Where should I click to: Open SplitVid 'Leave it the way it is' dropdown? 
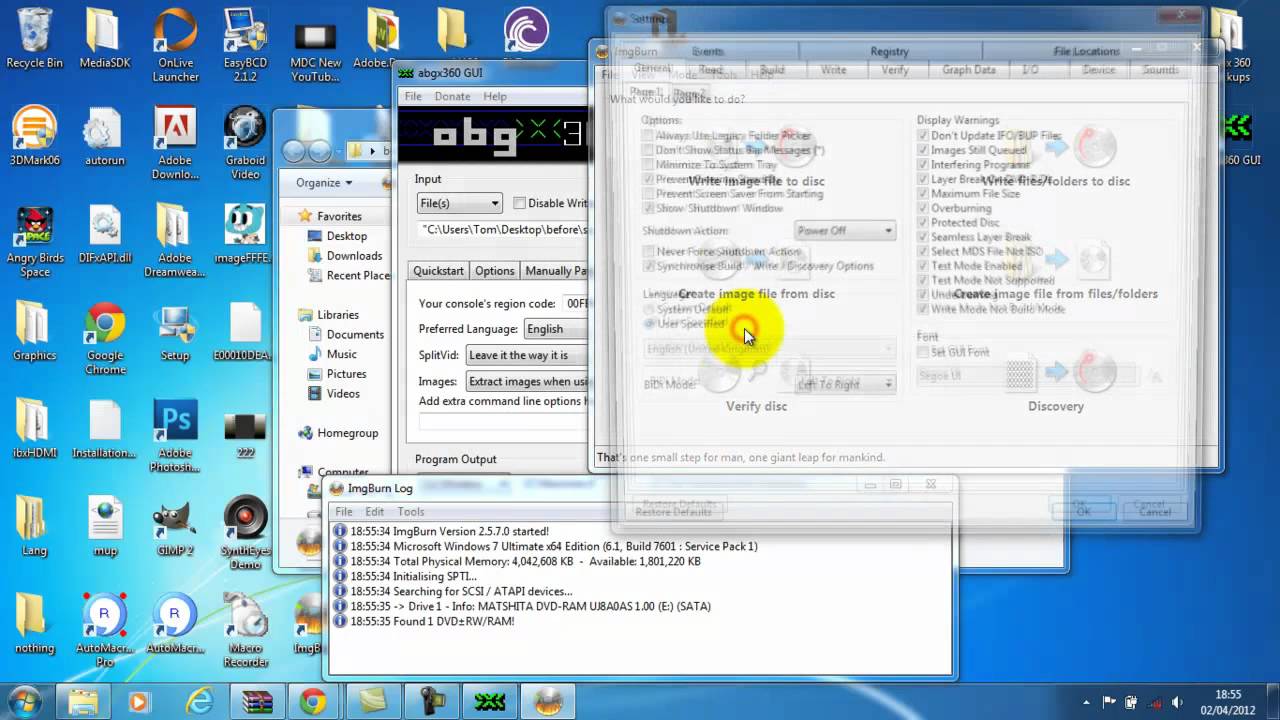click(527, 355)
